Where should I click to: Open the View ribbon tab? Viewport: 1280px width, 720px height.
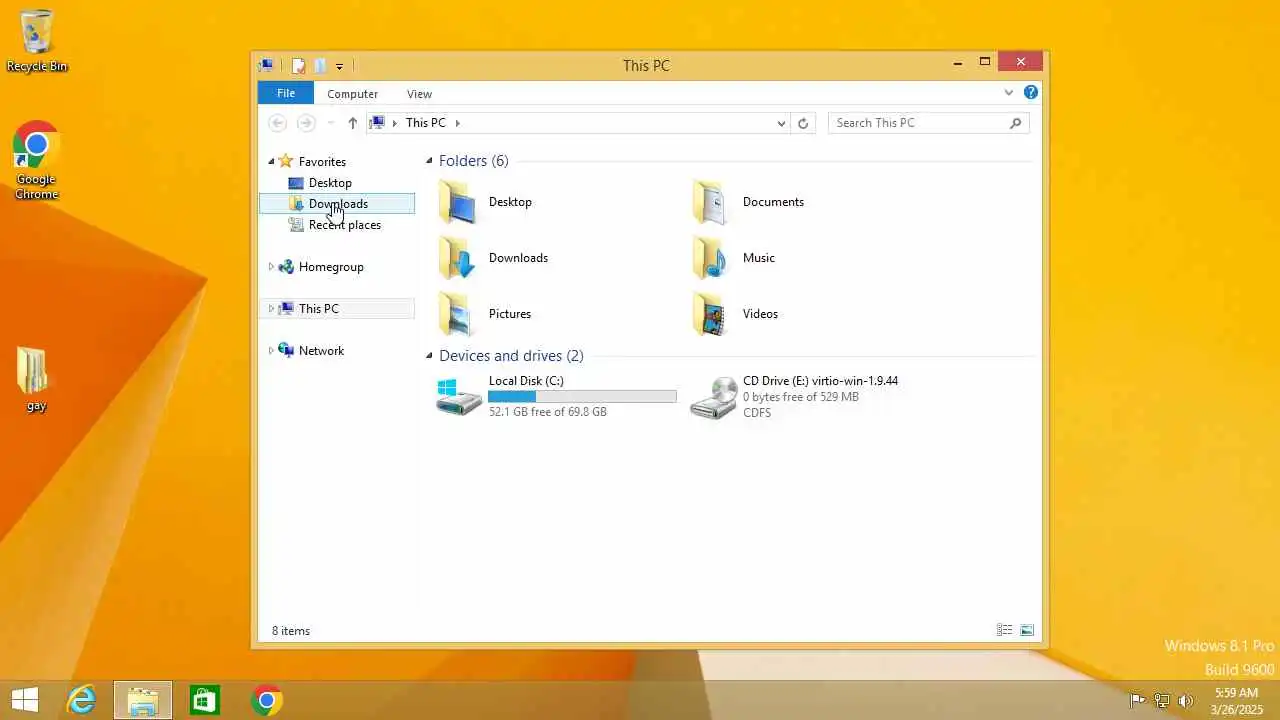(419, 94)
